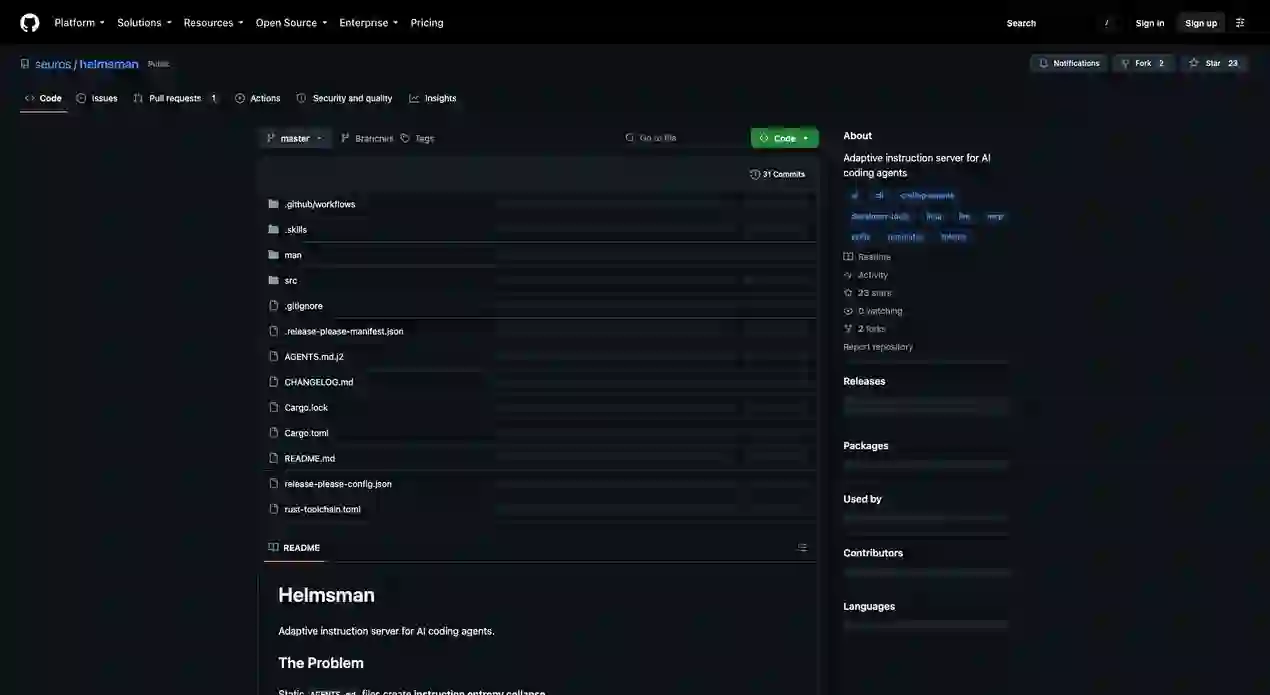Open the README outline icon

click(x=802, y=548)
